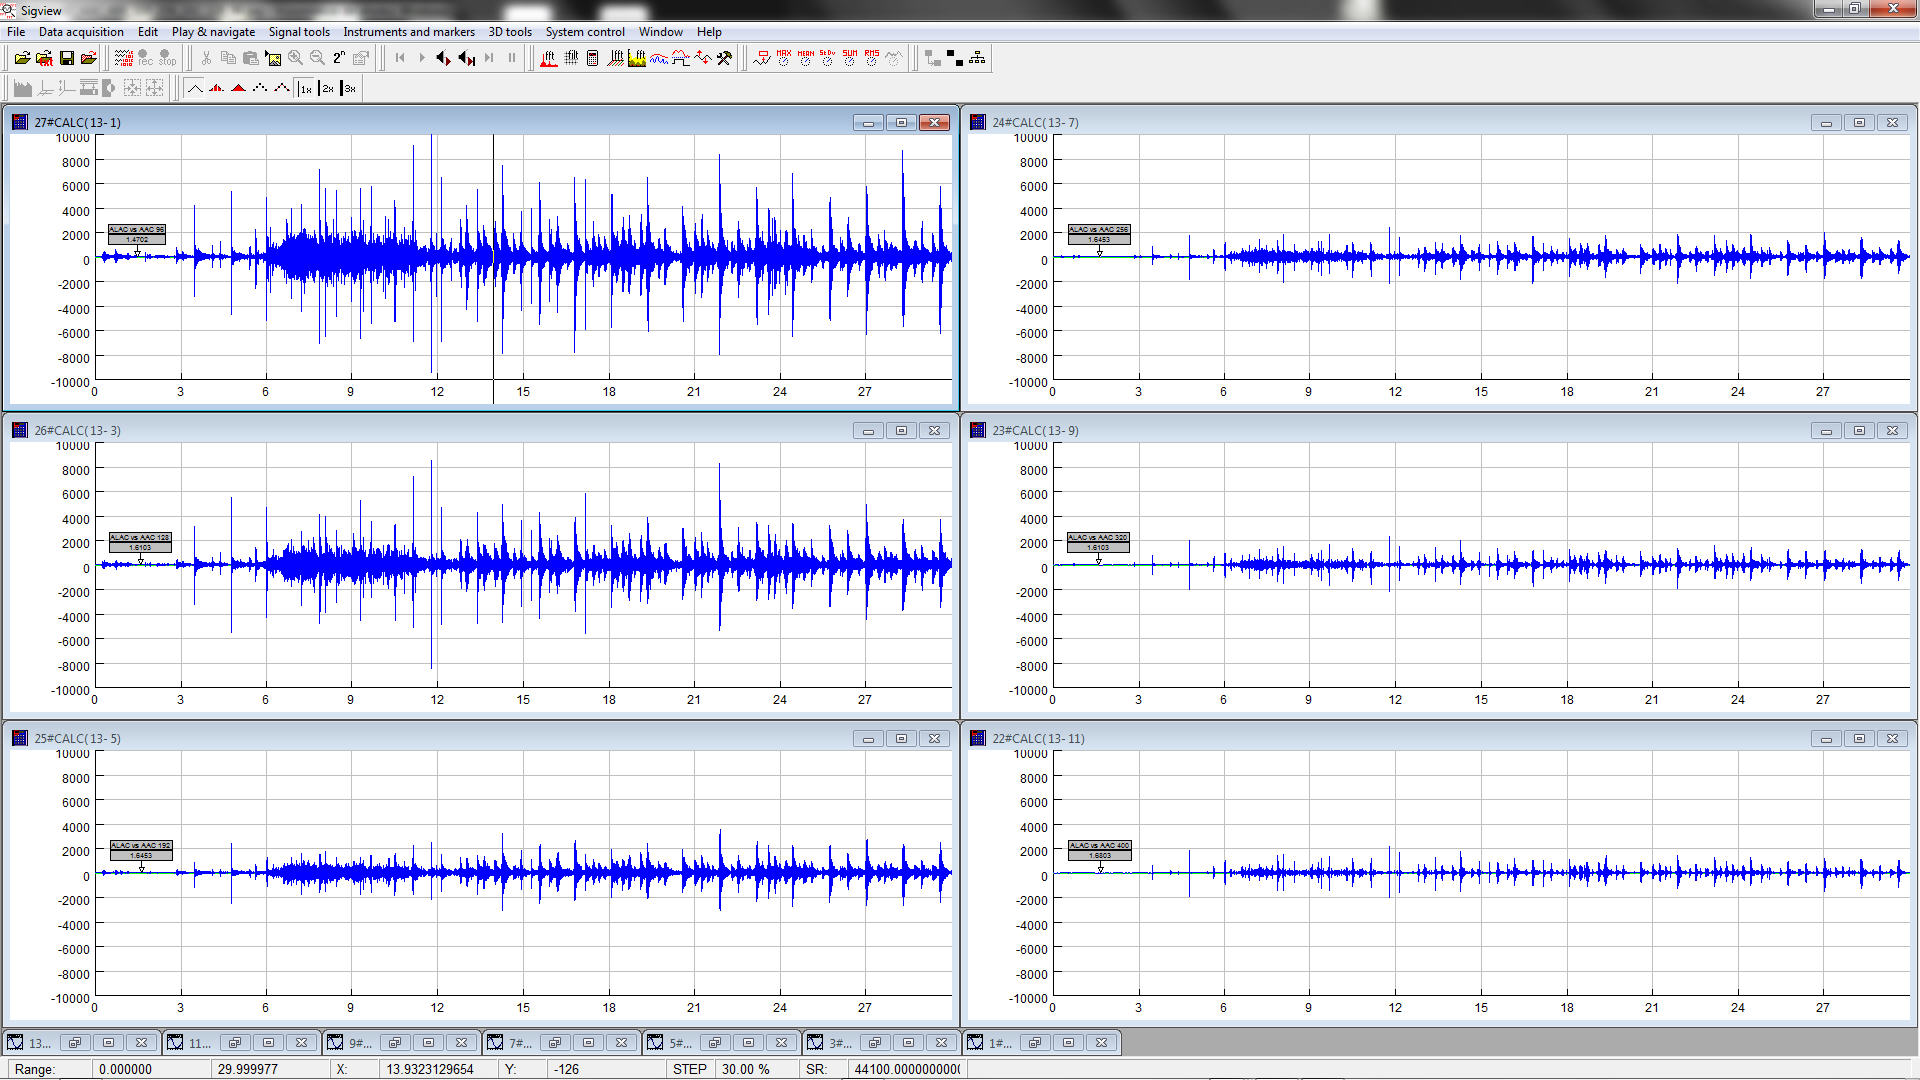Select the dotted points display mode icon
This screenshot has height=1080, width=1920.
(x=260, y=88)
